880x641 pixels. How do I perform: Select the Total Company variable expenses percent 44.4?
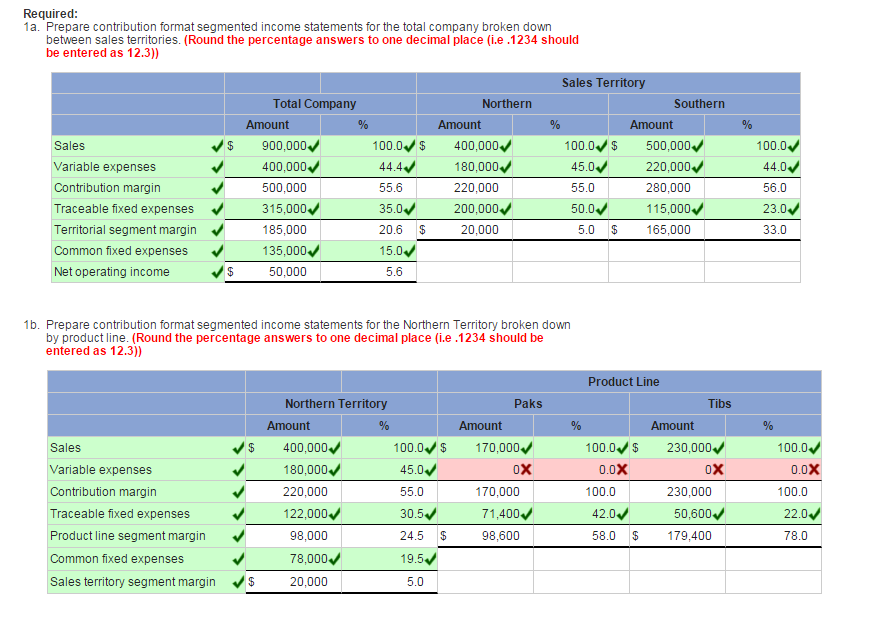pos(369,167)
